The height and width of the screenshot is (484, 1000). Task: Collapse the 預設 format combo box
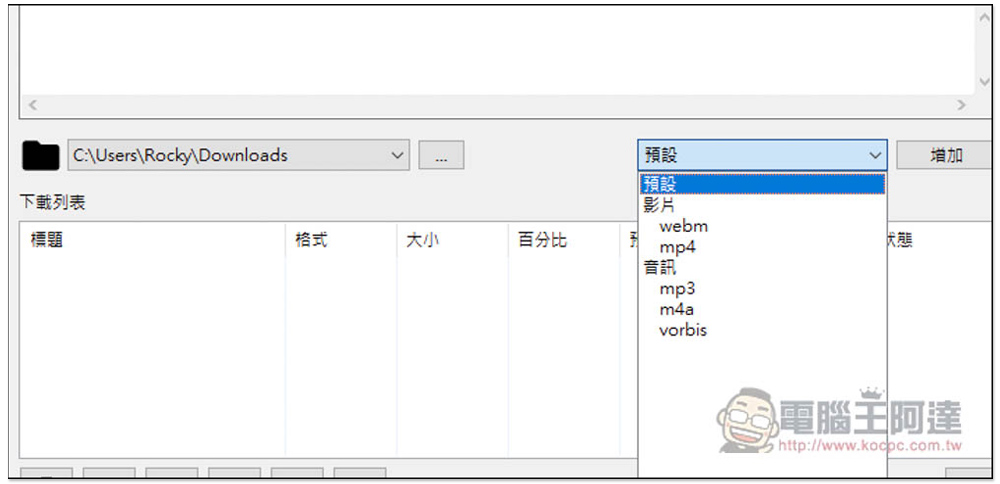pyautogui.click(x=762, y=155)
